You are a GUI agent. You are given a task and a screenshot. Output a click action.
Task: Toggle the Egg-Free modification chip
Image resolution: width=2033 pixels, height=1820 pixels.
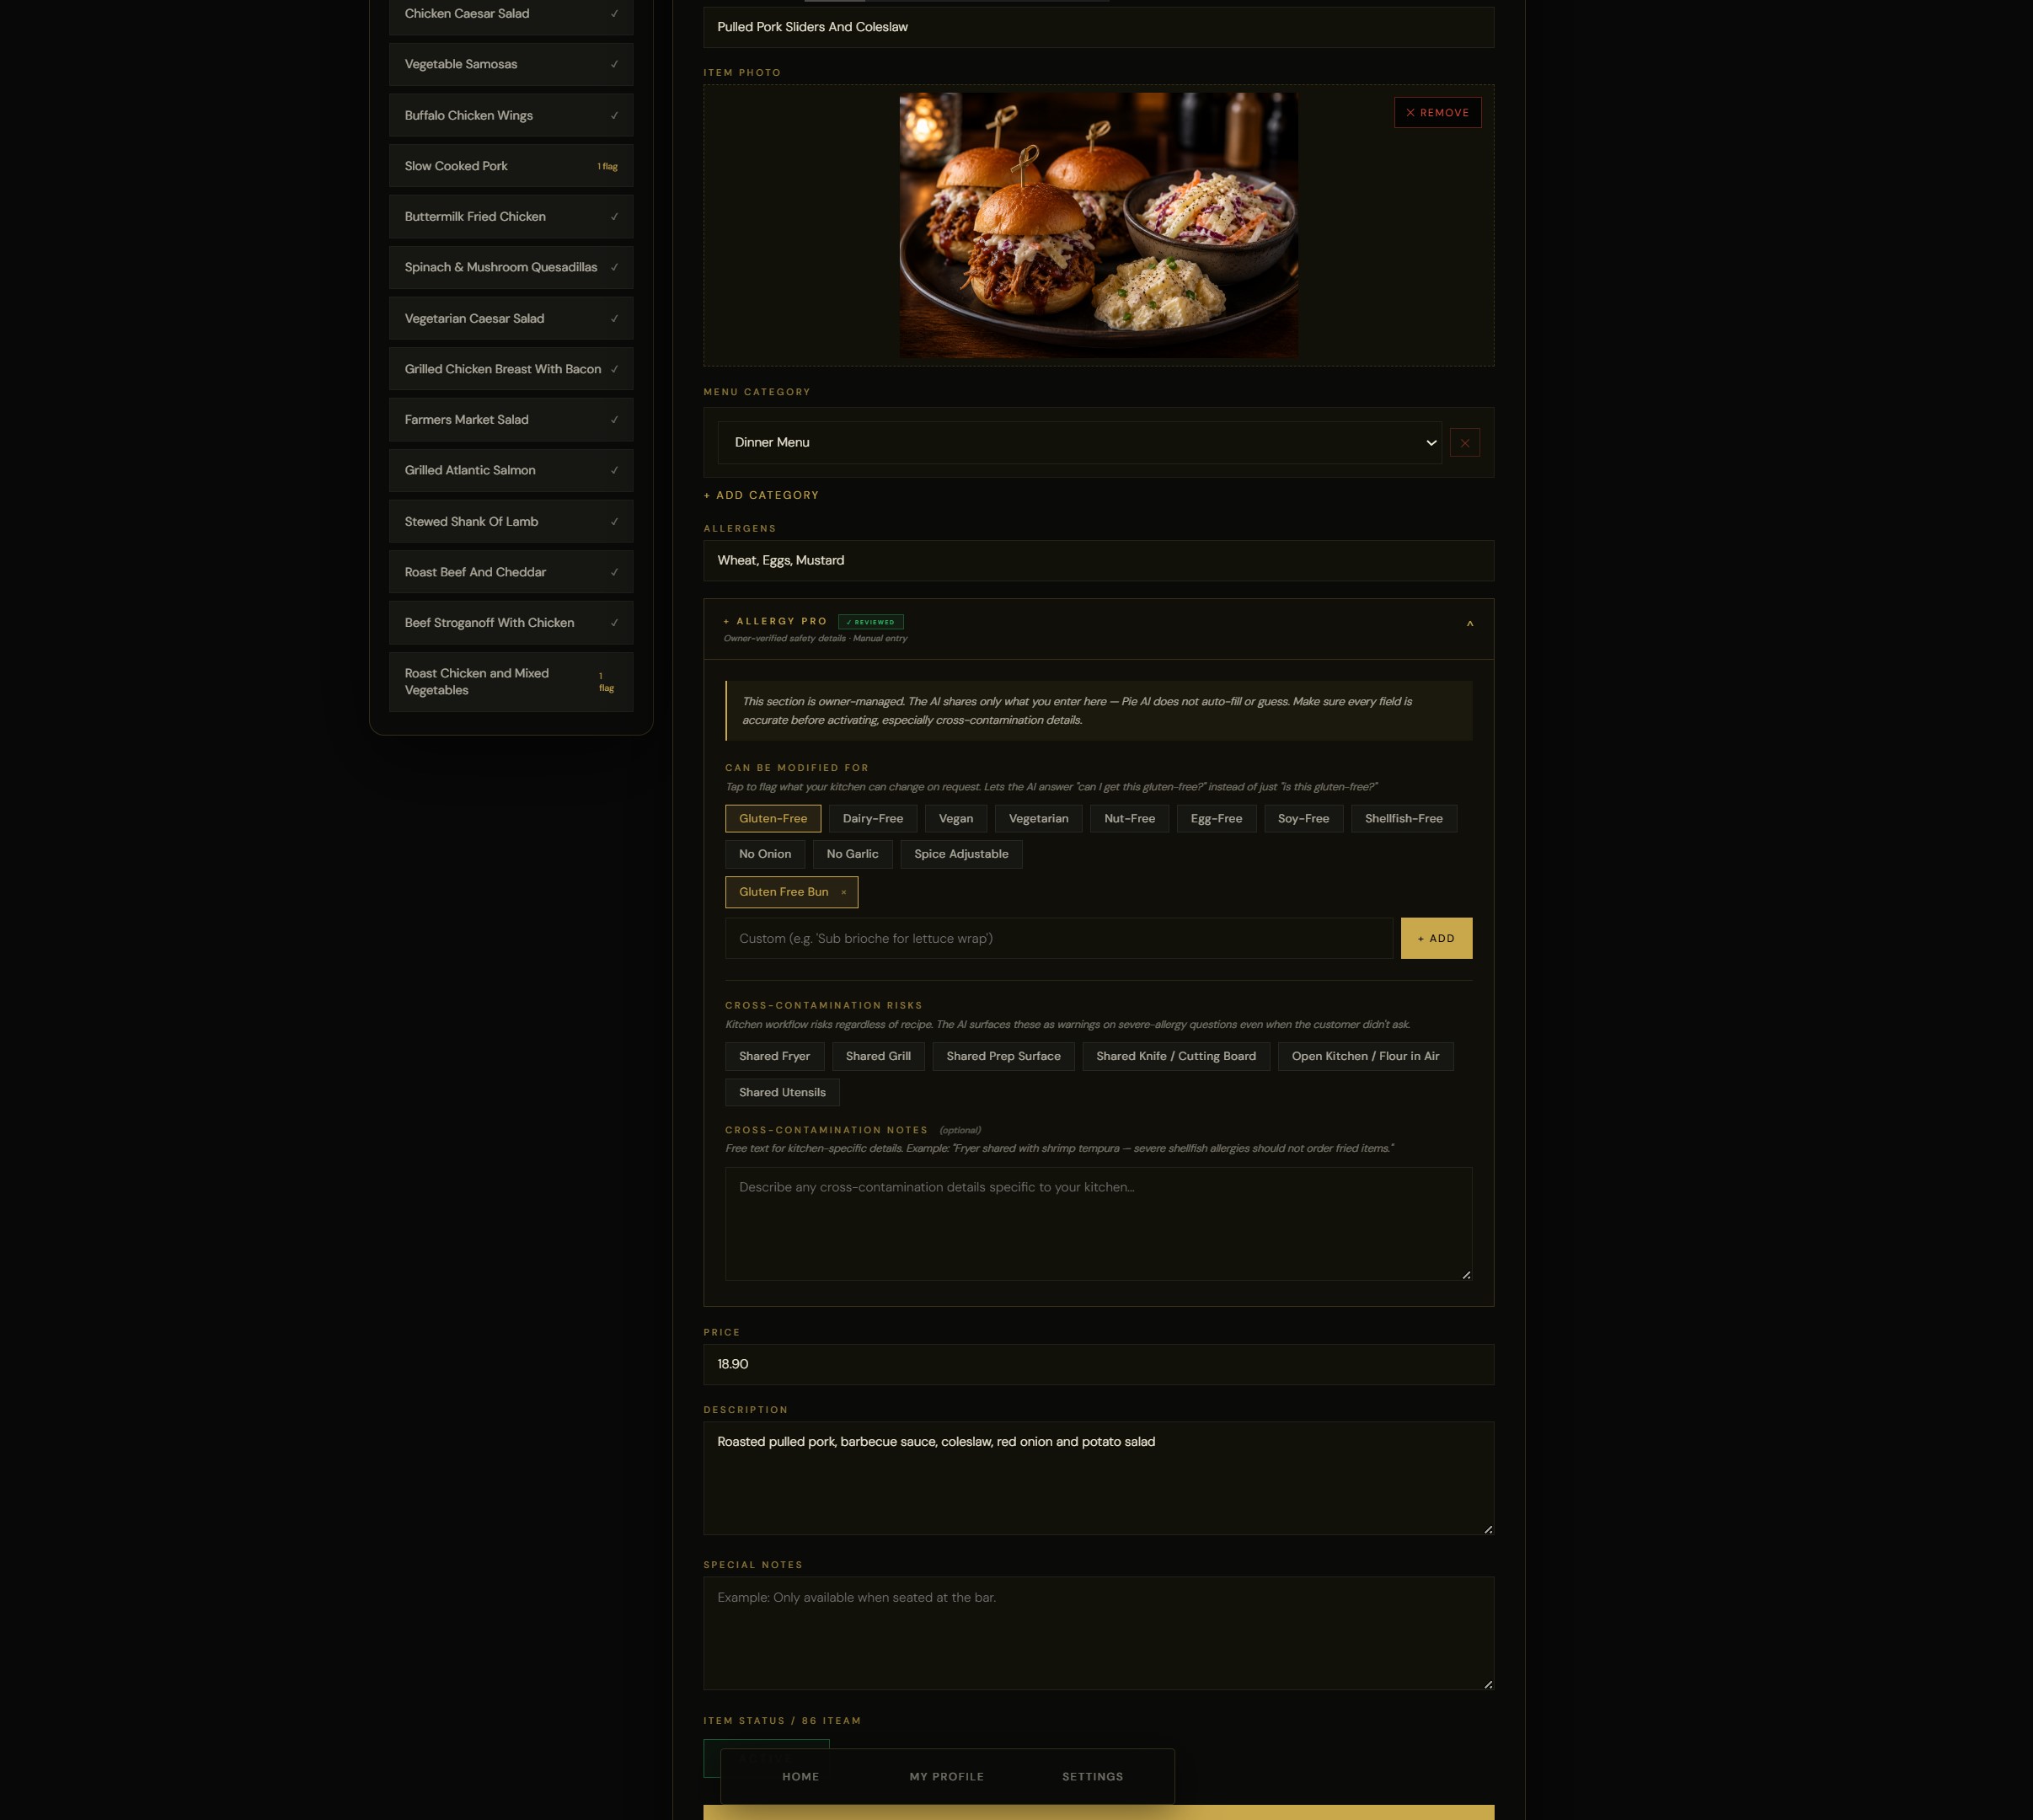[1216, 819]
